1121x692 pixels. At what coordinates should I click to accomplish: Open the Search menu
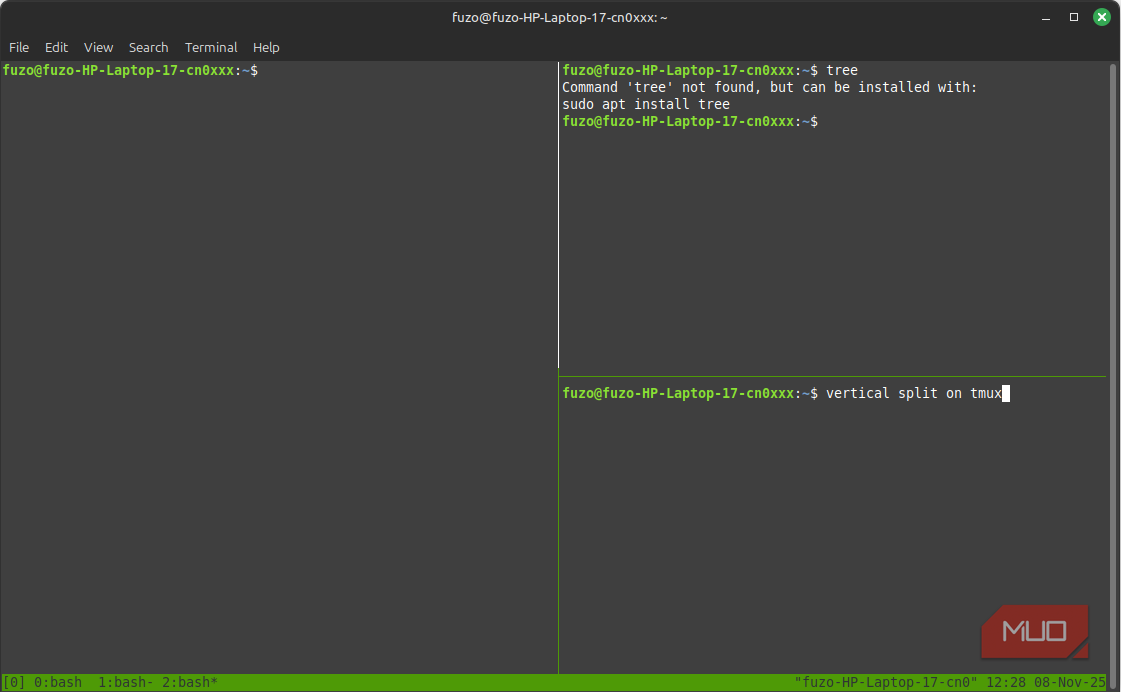click(148, 47)
